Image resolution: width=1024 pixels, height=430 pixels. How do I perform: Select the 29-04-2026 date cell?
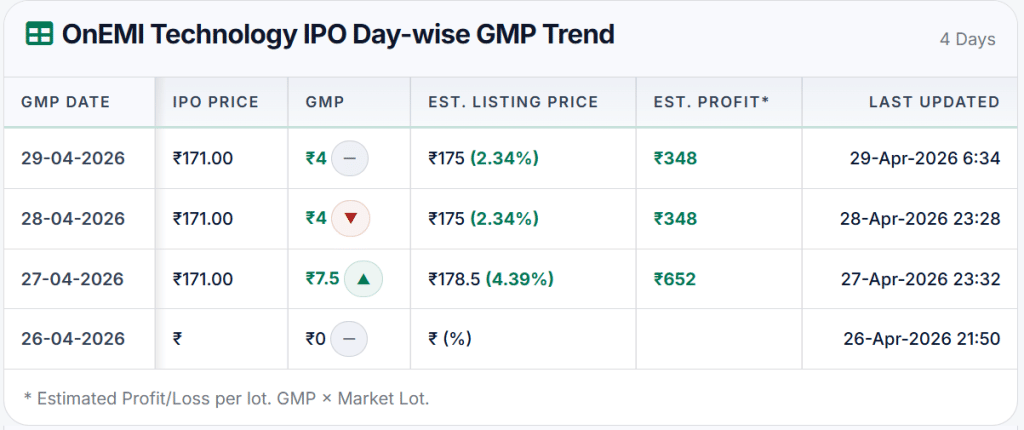click(x=73, y=158)
